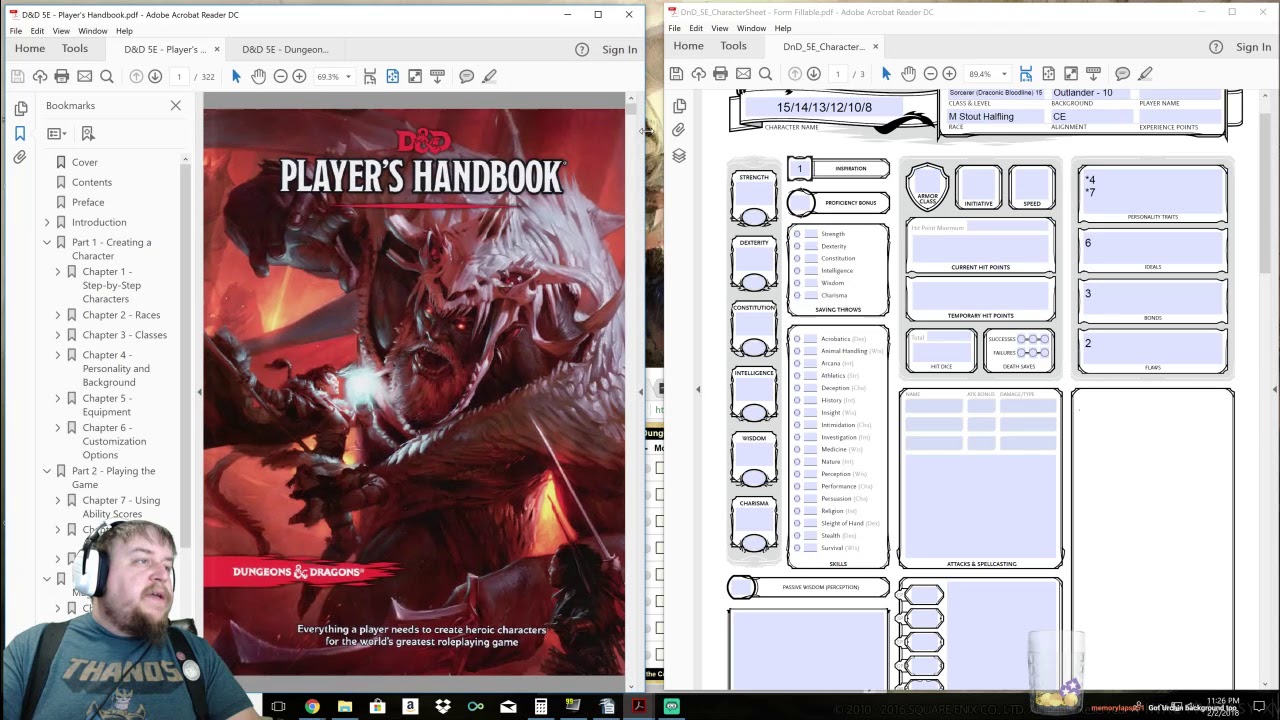Find current bookmark in Bookmarks panel
Image resolution: width=1280 pixels, height=720 pixels.
coord(88,133)
